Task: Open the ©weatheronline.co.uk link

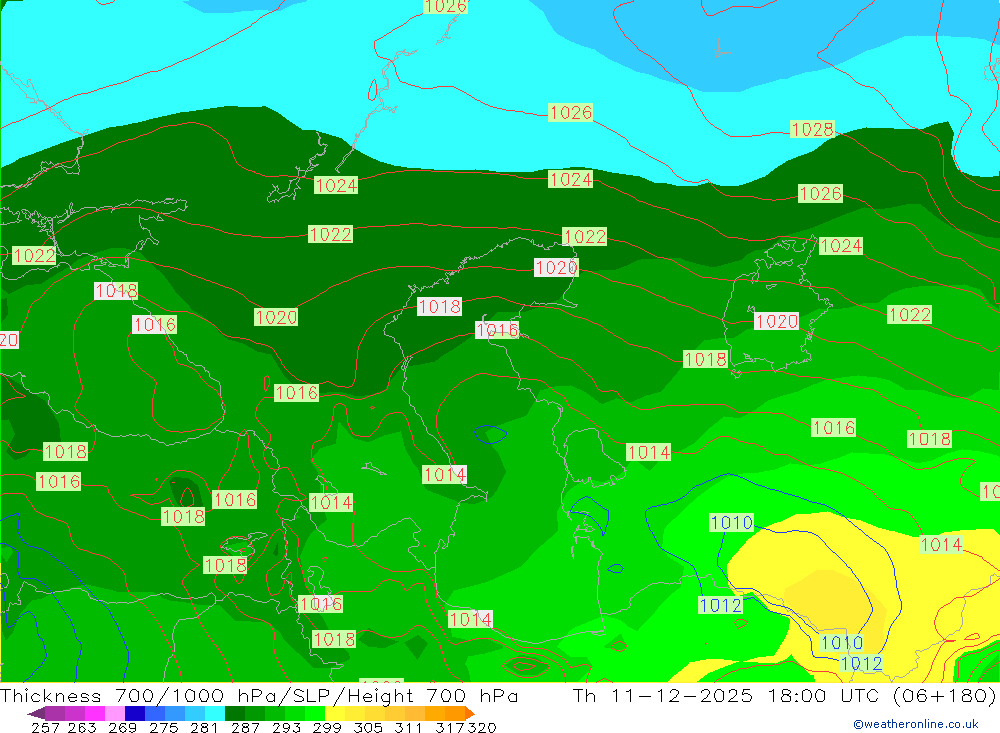Action: click(x=915, y=724)
